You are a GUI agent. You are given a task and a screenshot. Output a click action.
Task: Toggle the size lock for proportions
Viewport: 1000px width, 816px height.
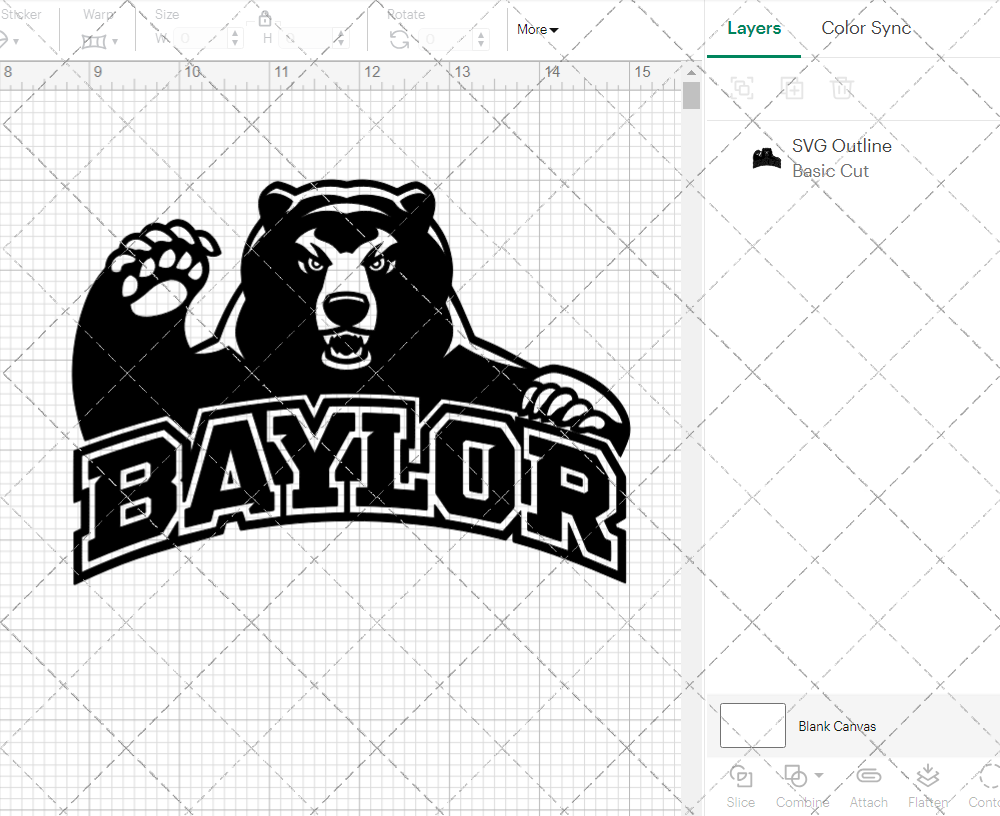pyautogui.click(x=265, y=19)
